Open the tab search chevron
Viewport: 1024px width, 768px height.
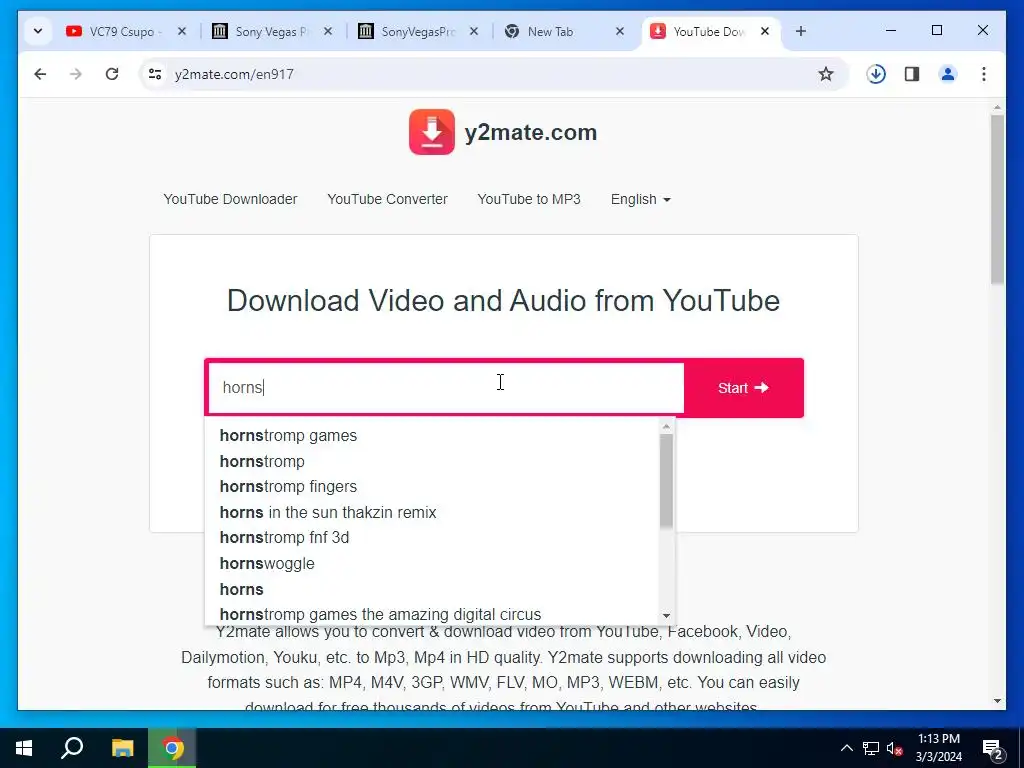[38, 31]
